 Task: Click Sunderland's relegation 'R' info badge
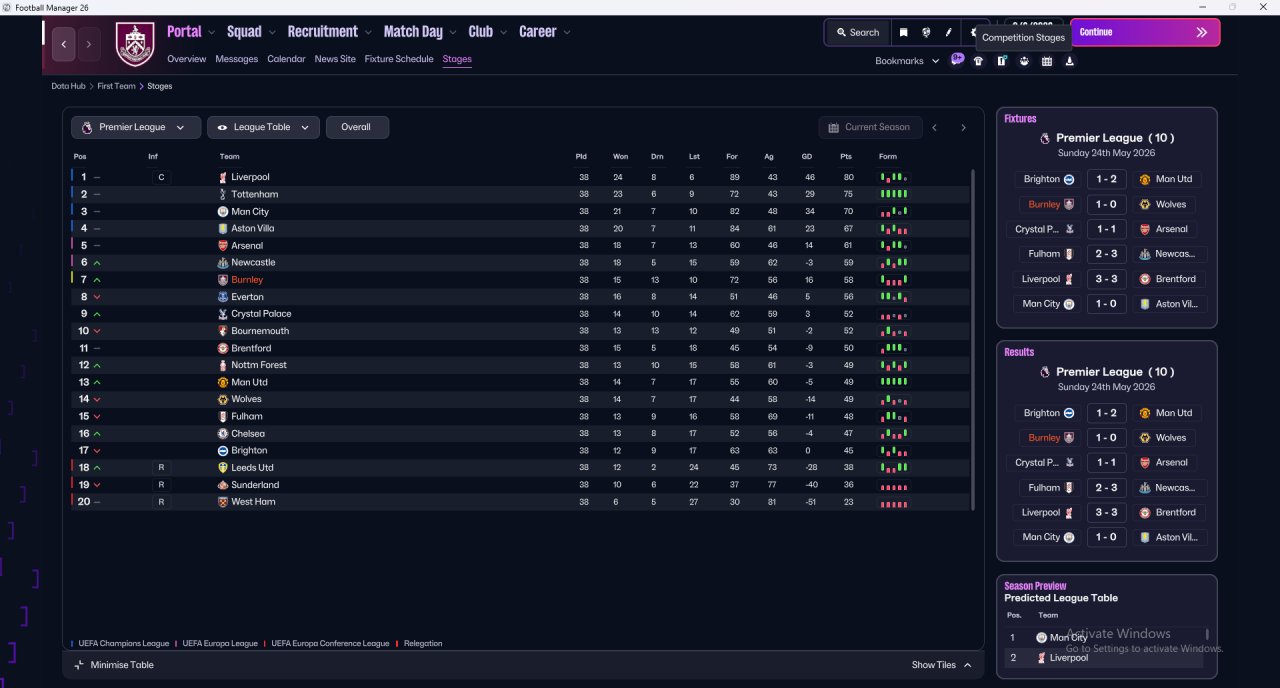point(161,485)
